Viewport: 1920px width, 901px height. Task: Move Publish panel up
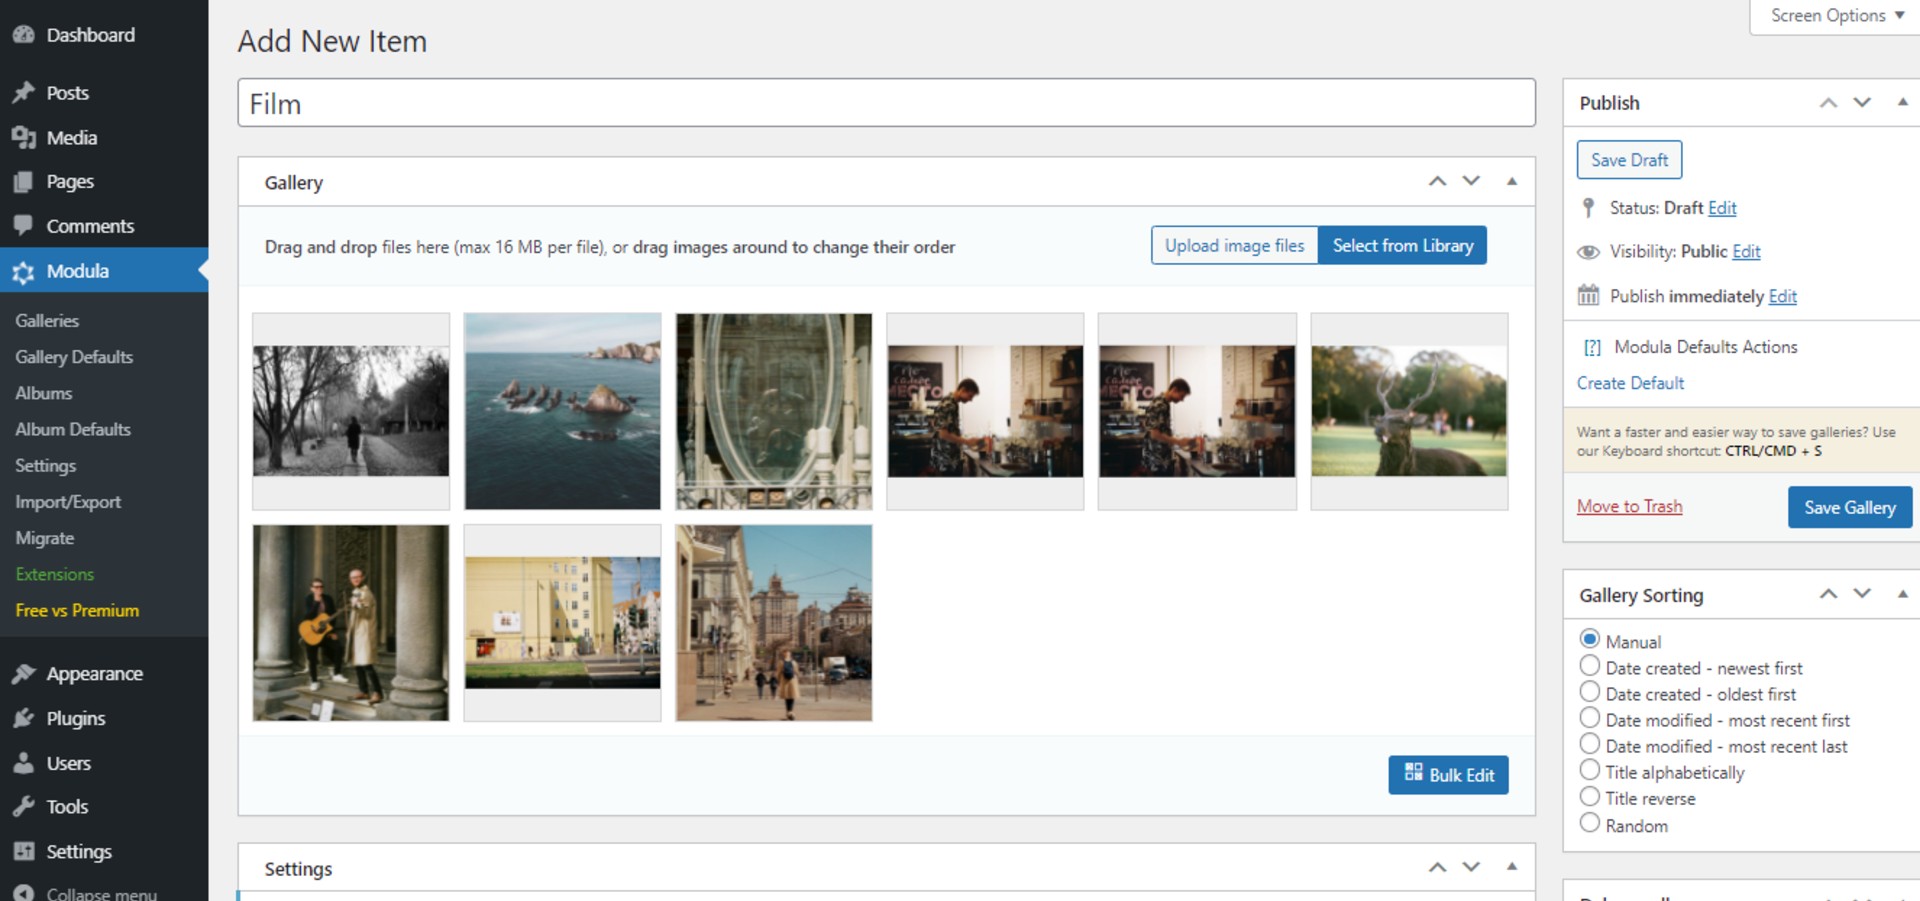[1828, 102]
